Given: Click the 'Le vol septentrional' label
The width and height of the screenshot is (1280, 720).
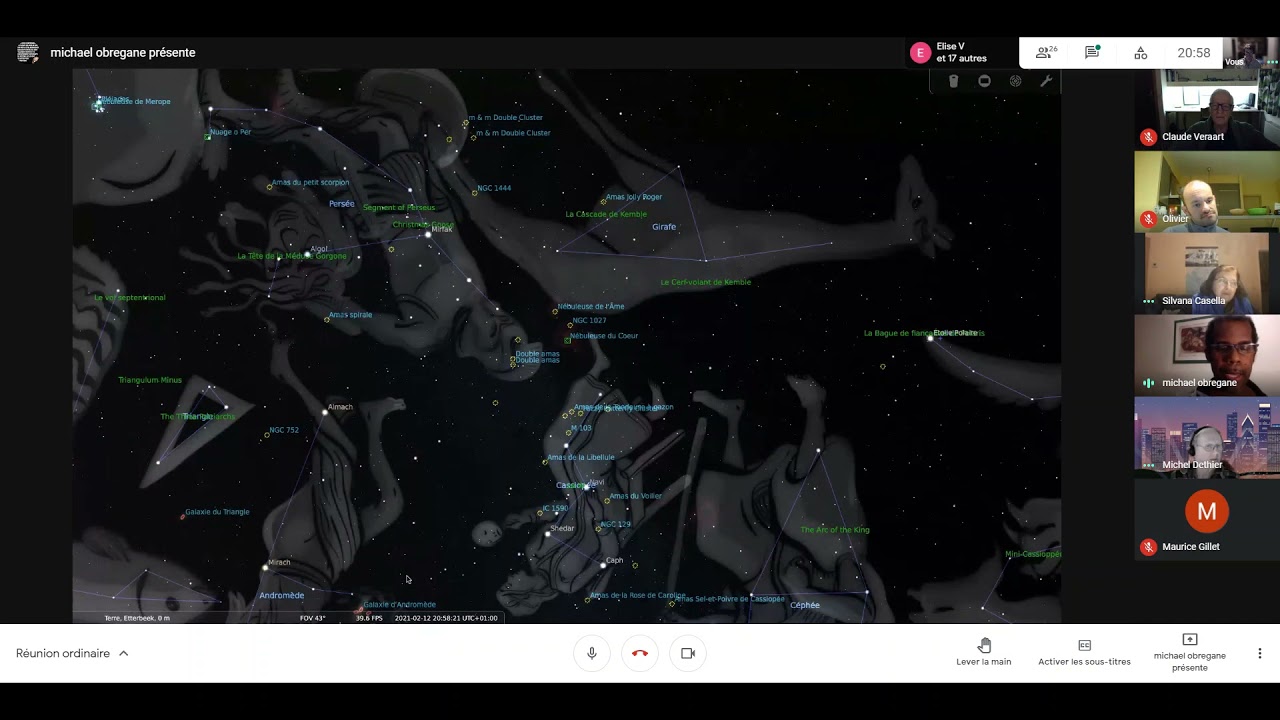Looking at the screenshot, I should [130, 298].
